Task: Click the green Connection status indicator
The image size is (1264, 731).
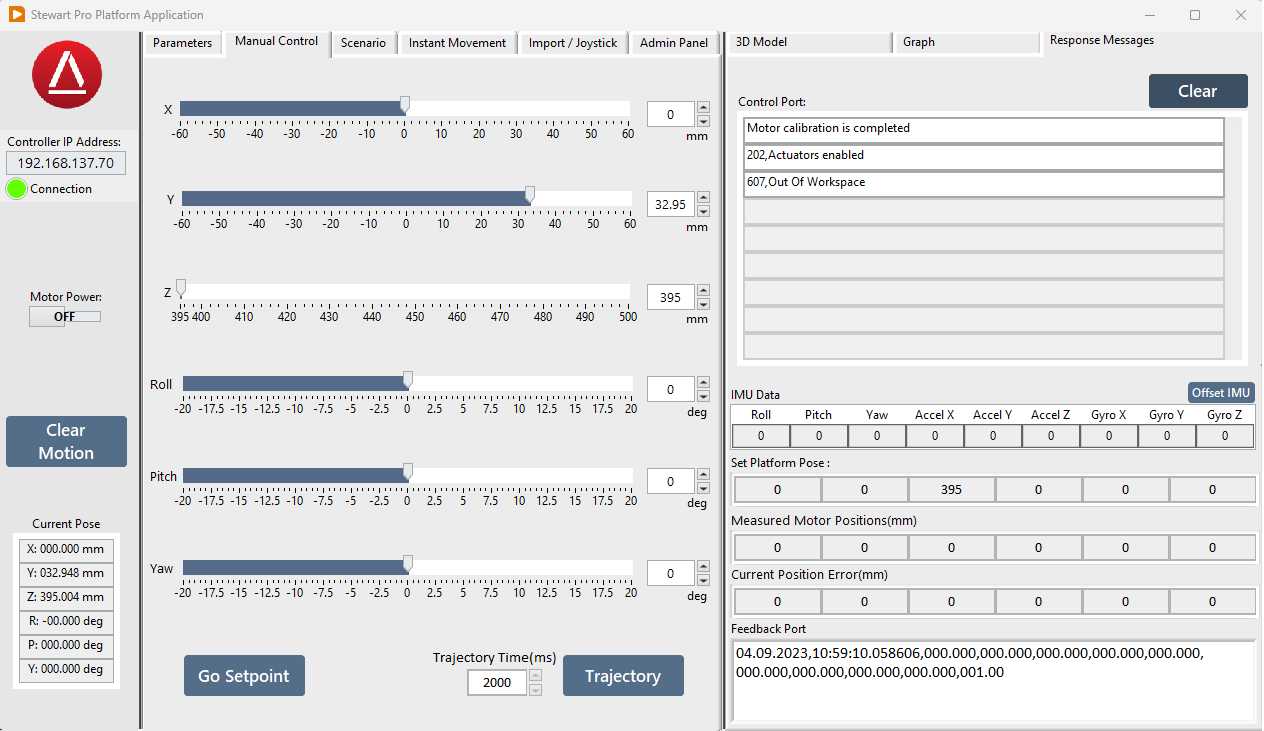Action: (18, 188)
